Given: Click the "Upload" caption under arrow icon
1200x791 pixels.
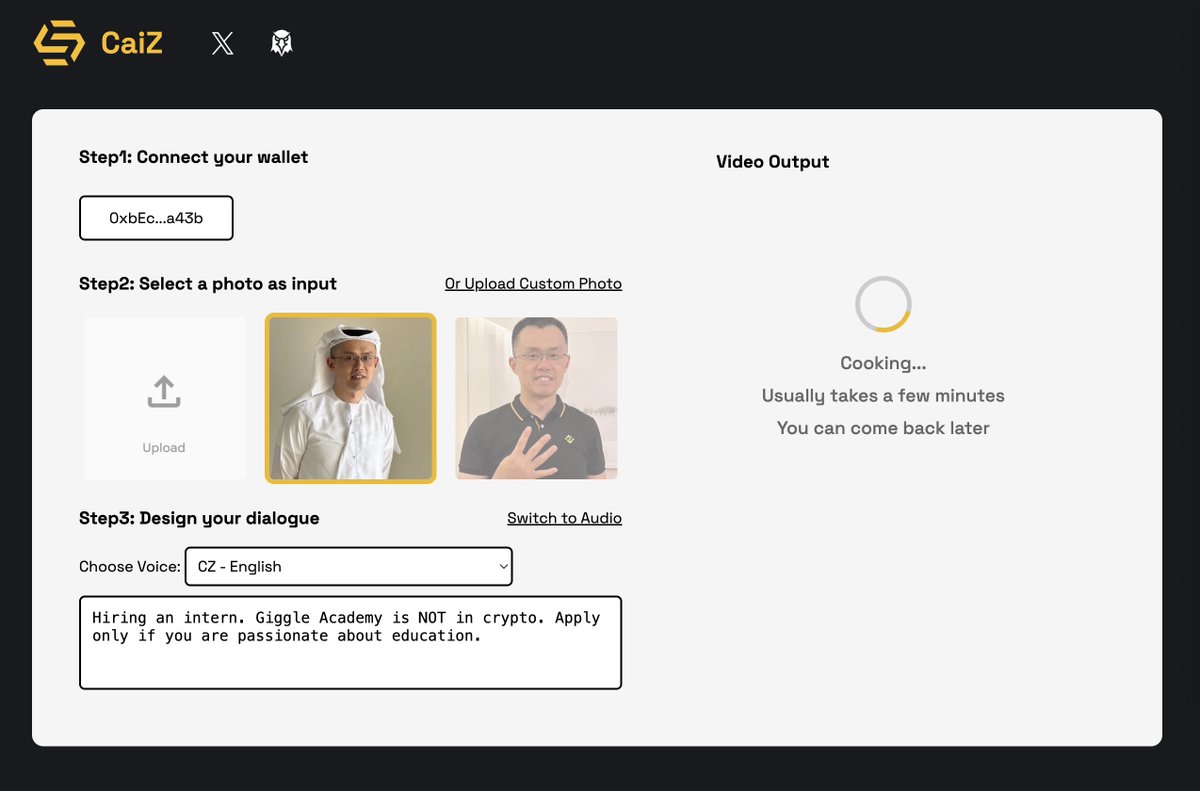Looking at the screenshot, I should click(164, 448).
